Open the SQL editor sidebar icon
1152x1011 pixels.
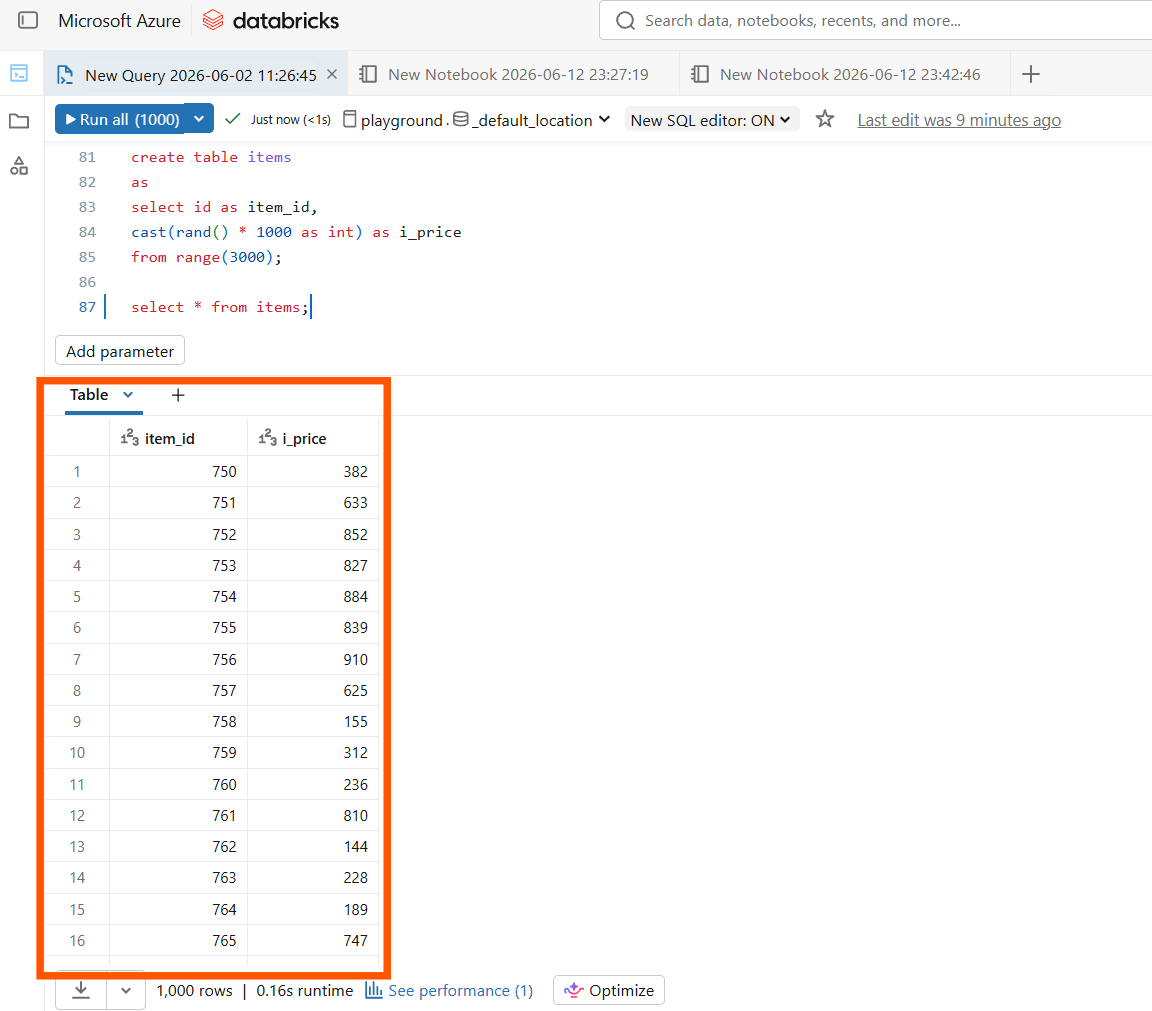coord(19,73)
